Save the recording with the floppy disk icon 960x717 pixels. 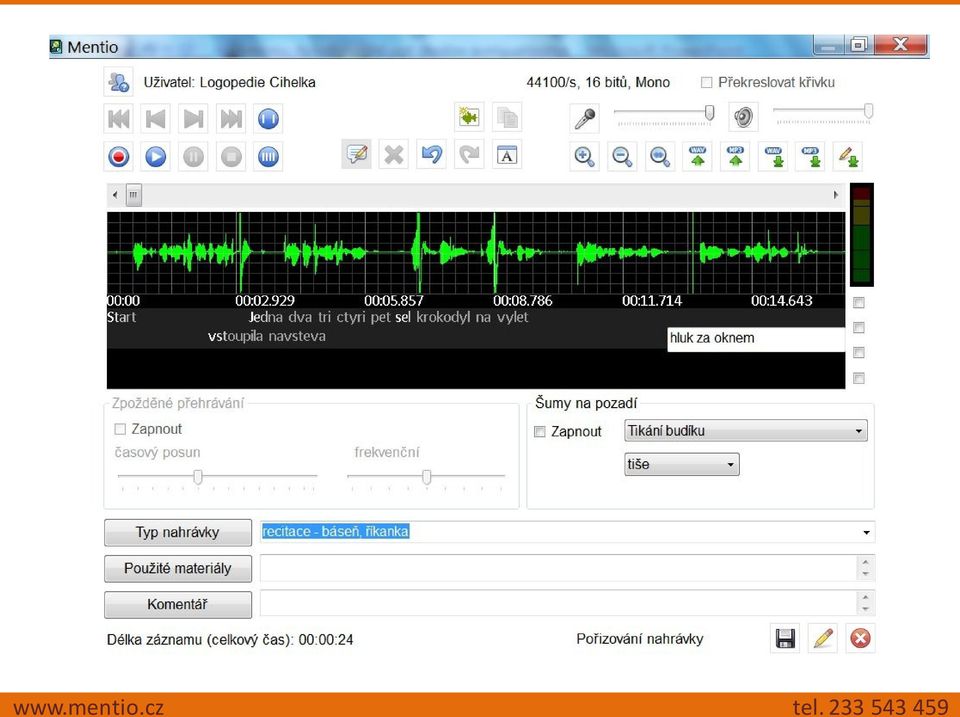[x=785, y=638]
